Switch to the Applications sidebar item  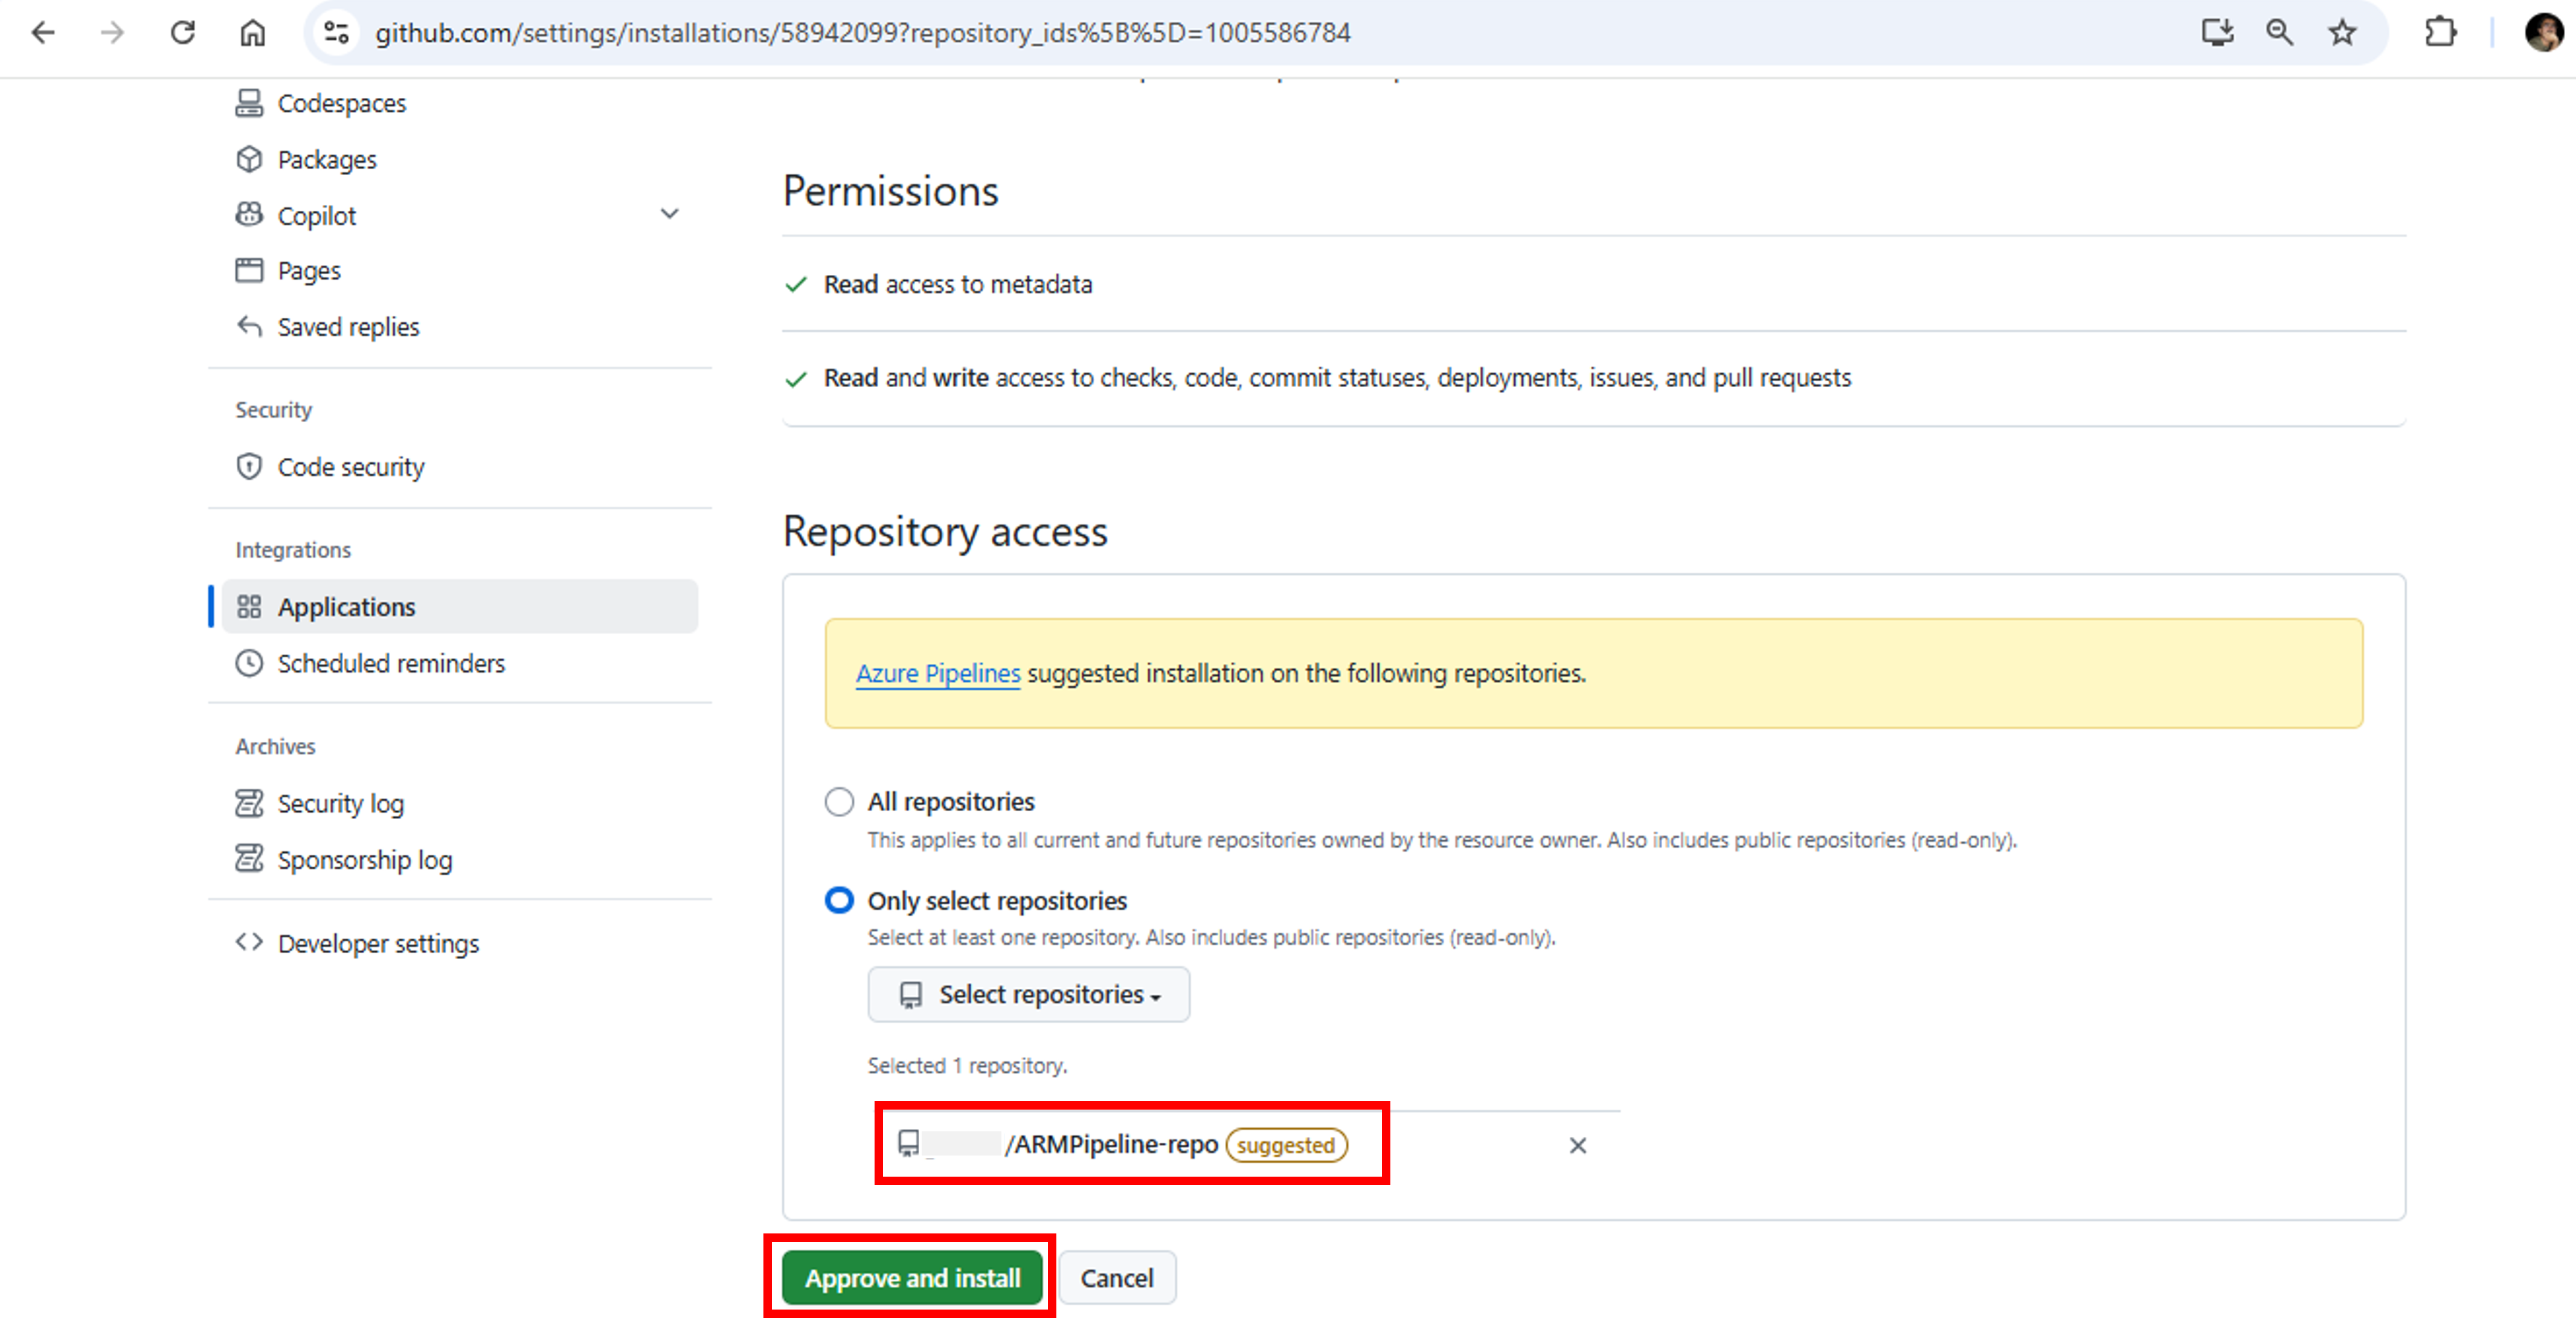tap(347, 606)
